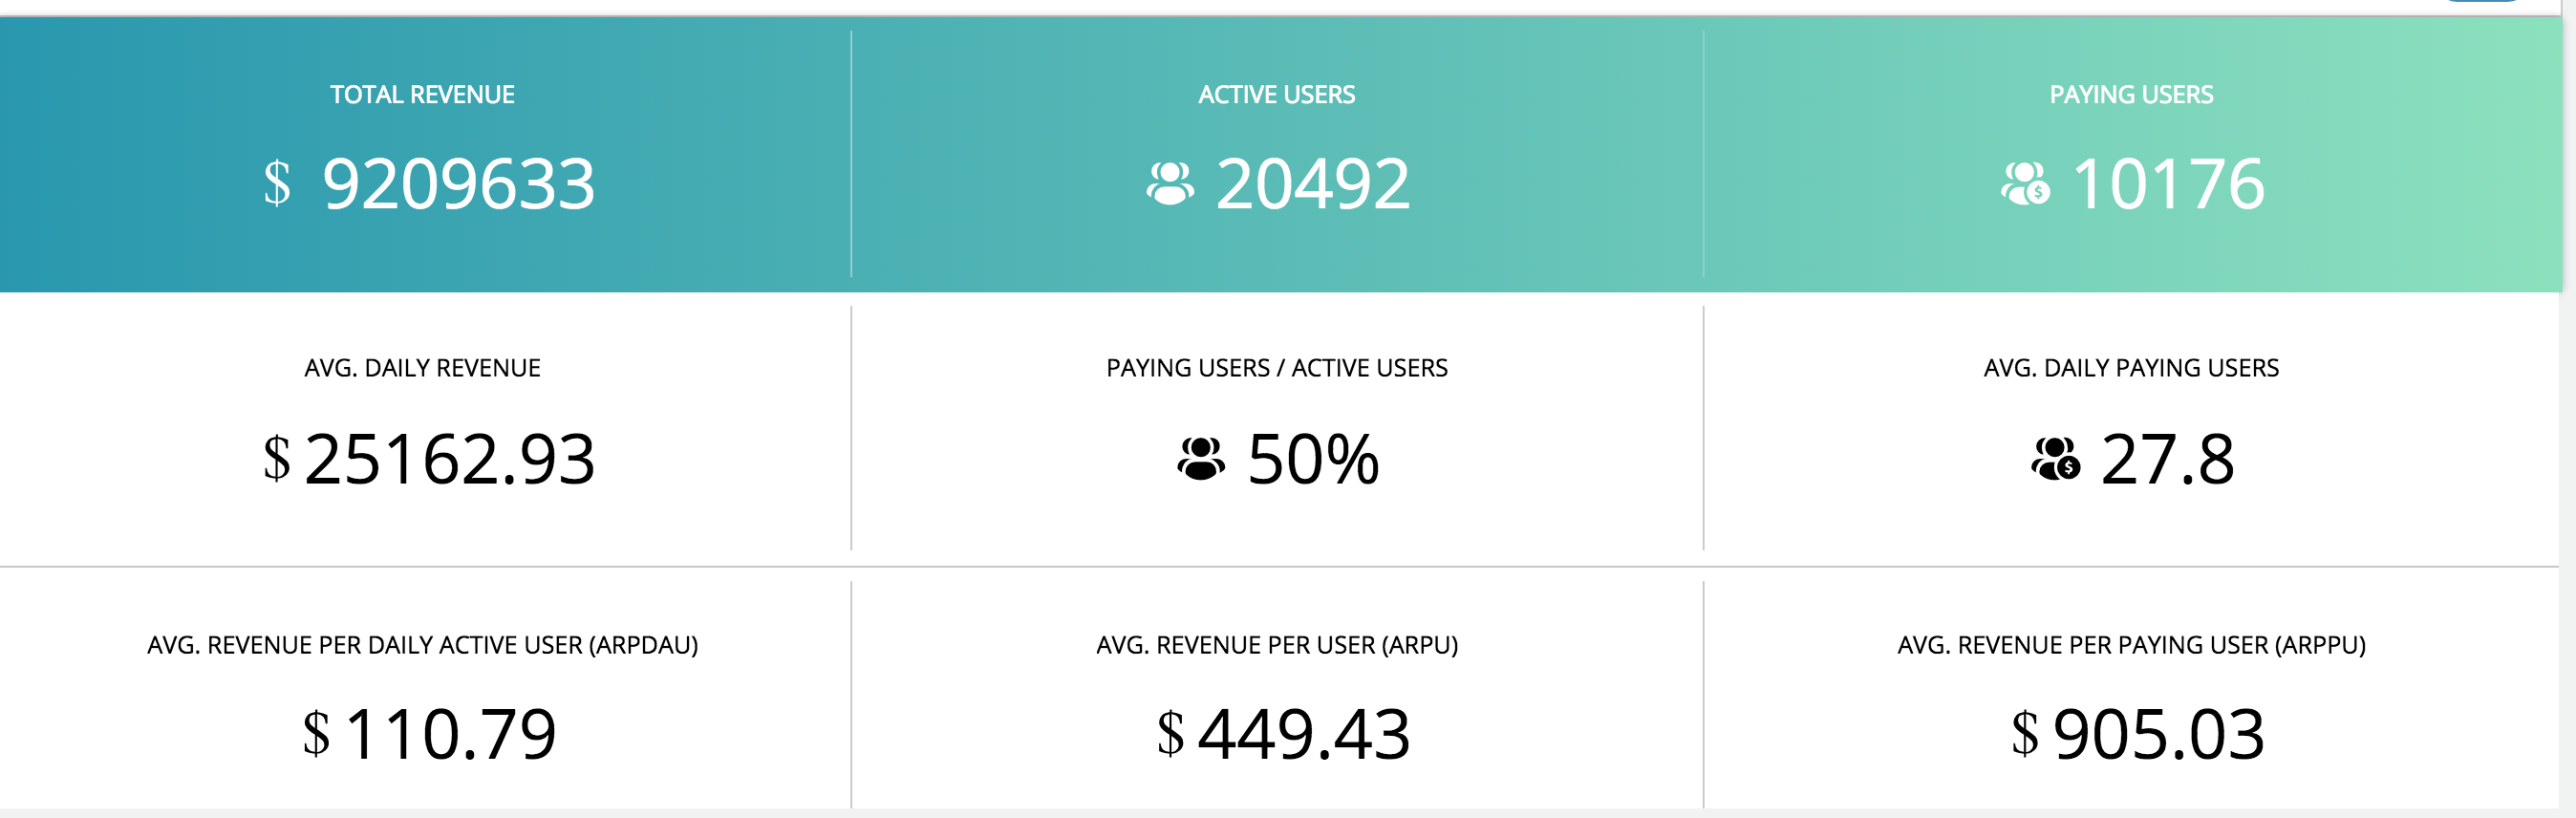Viewport: 2576px width, 818px height.
Task: Click the Paying Users / Active Users label
Action: (1277, 368)
